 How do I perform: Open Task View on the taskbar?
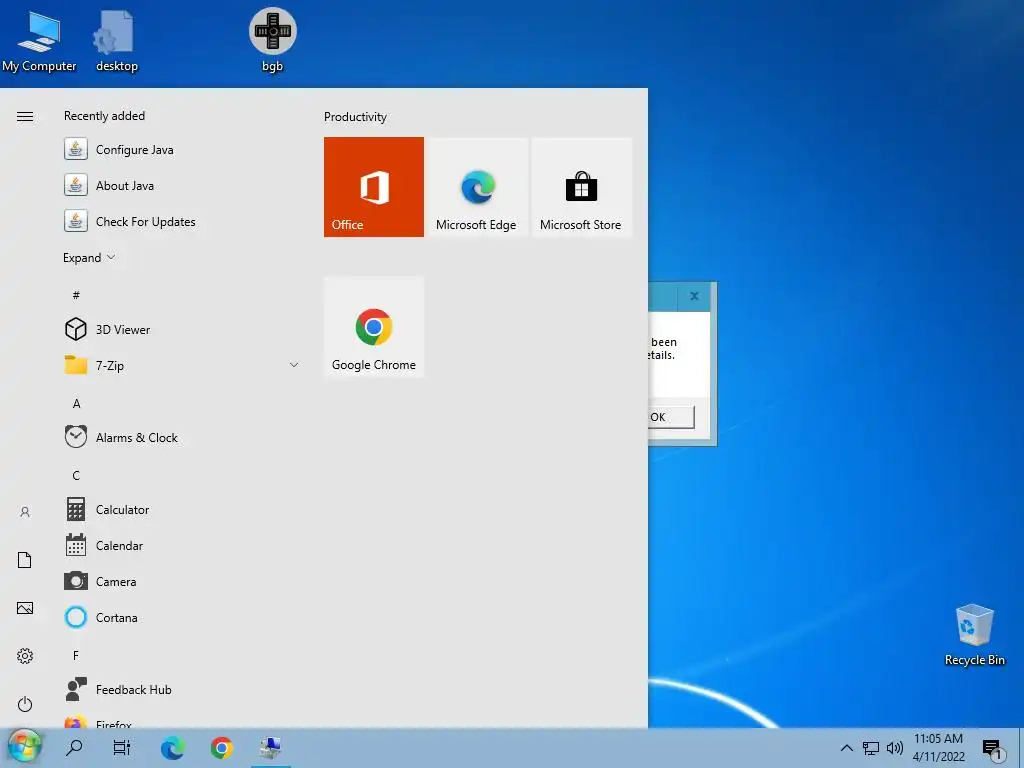(122, 747)
